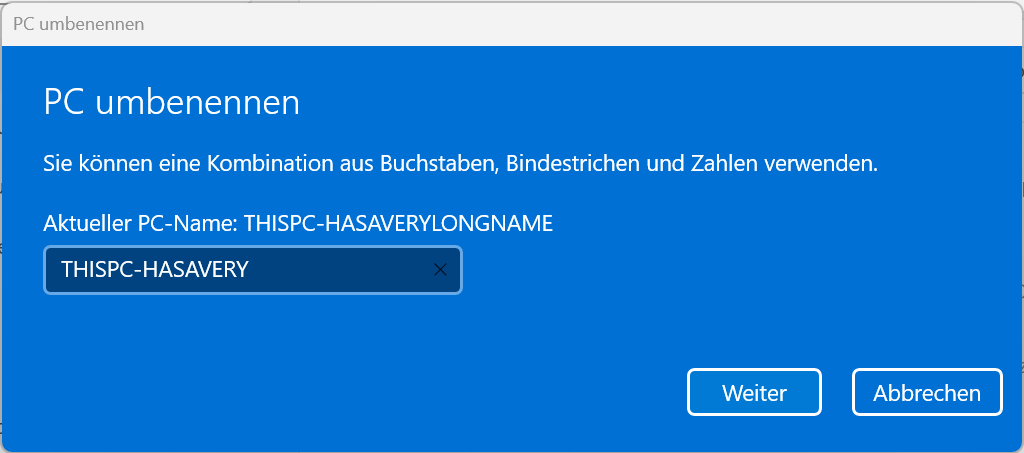Viewport: 1024px width, 453px height.
Task: Cancel renaming with Abbrechen button
Action: 927,392
